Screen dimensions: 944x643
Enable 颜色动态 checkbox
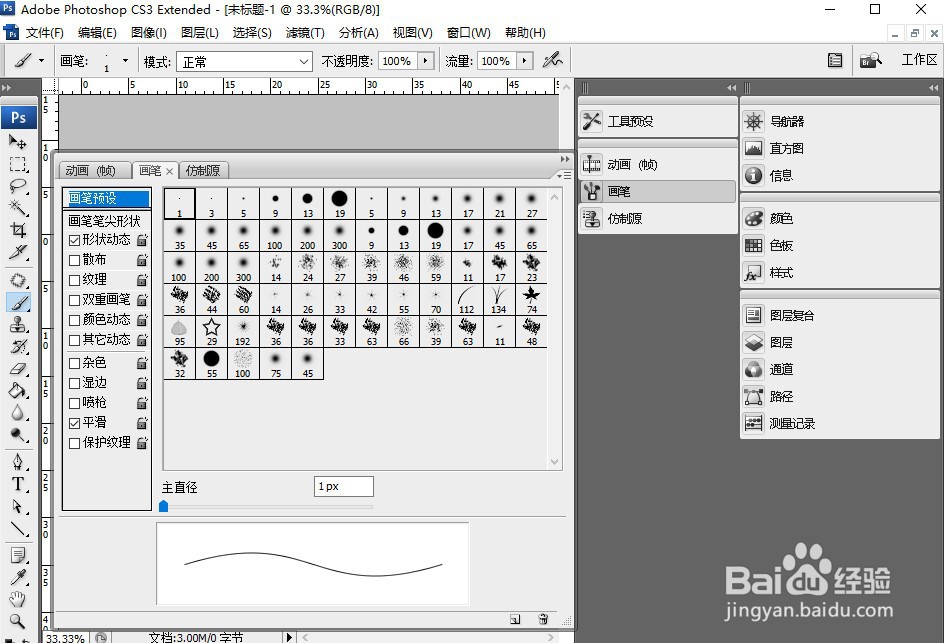tap(75, 320)
